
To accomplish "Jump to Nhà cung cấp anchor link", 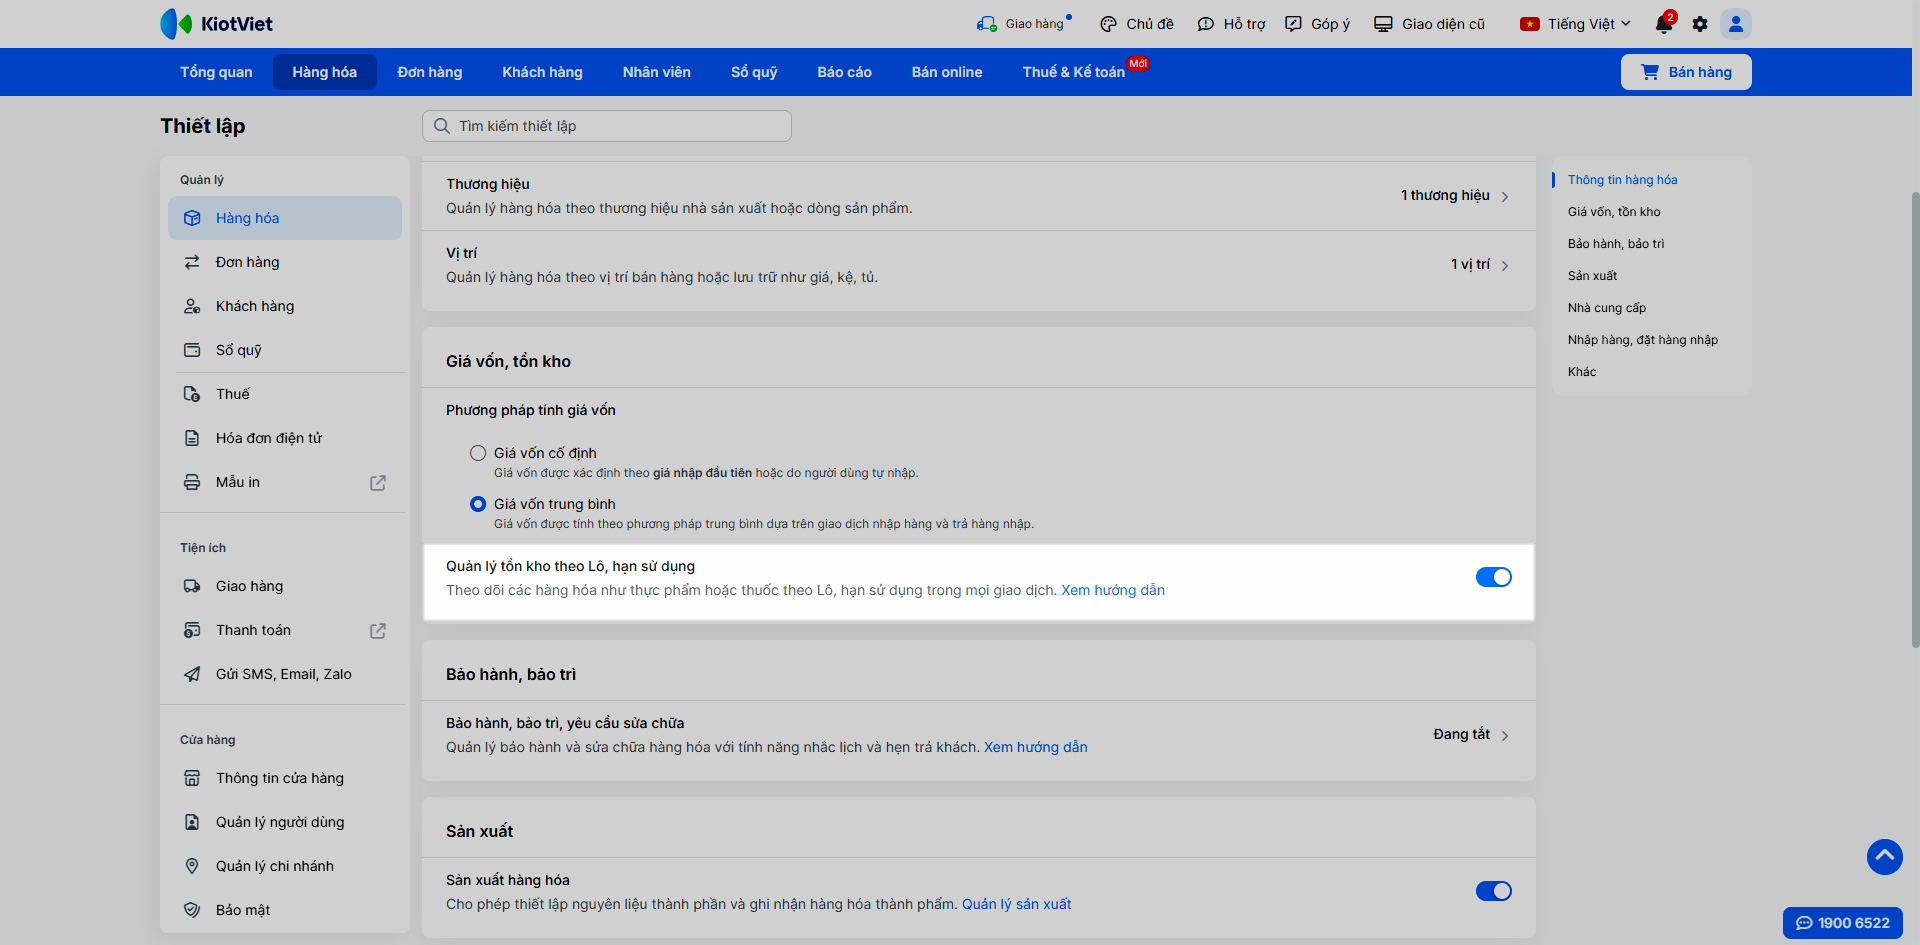I will click(1607, 308).
